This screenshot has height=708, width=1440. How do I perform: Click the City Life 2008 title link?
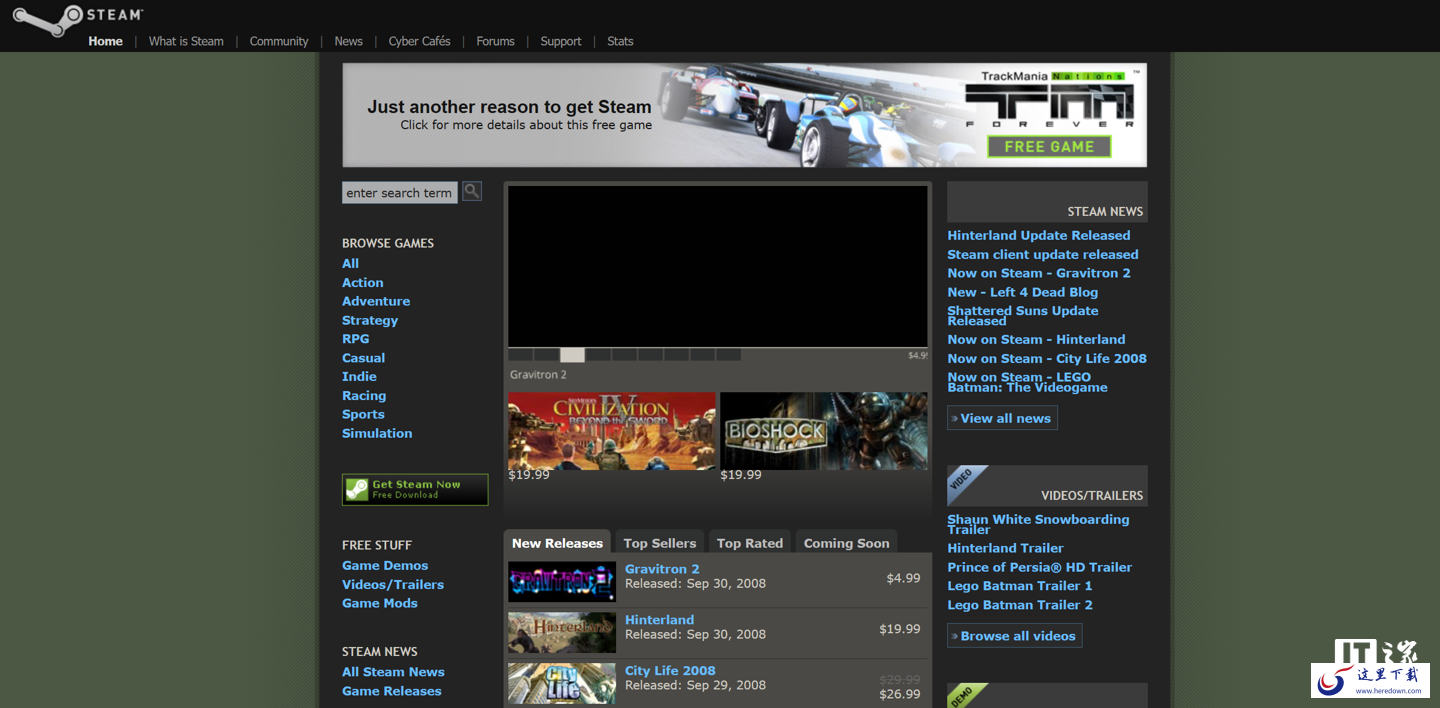tap(670, 671)
